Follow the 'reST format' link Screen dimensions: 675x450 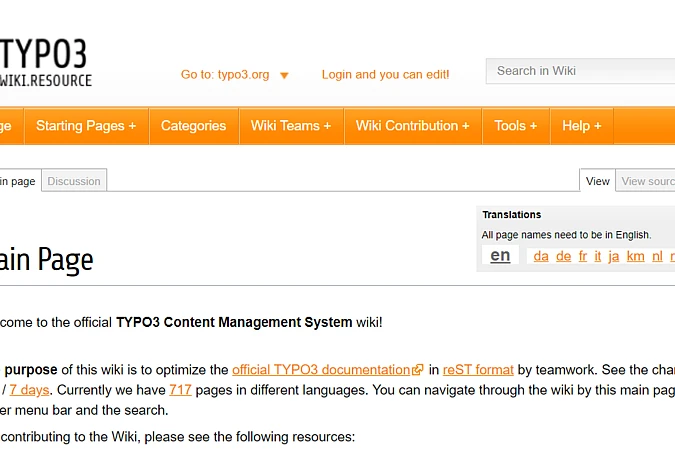coord(478,369)
